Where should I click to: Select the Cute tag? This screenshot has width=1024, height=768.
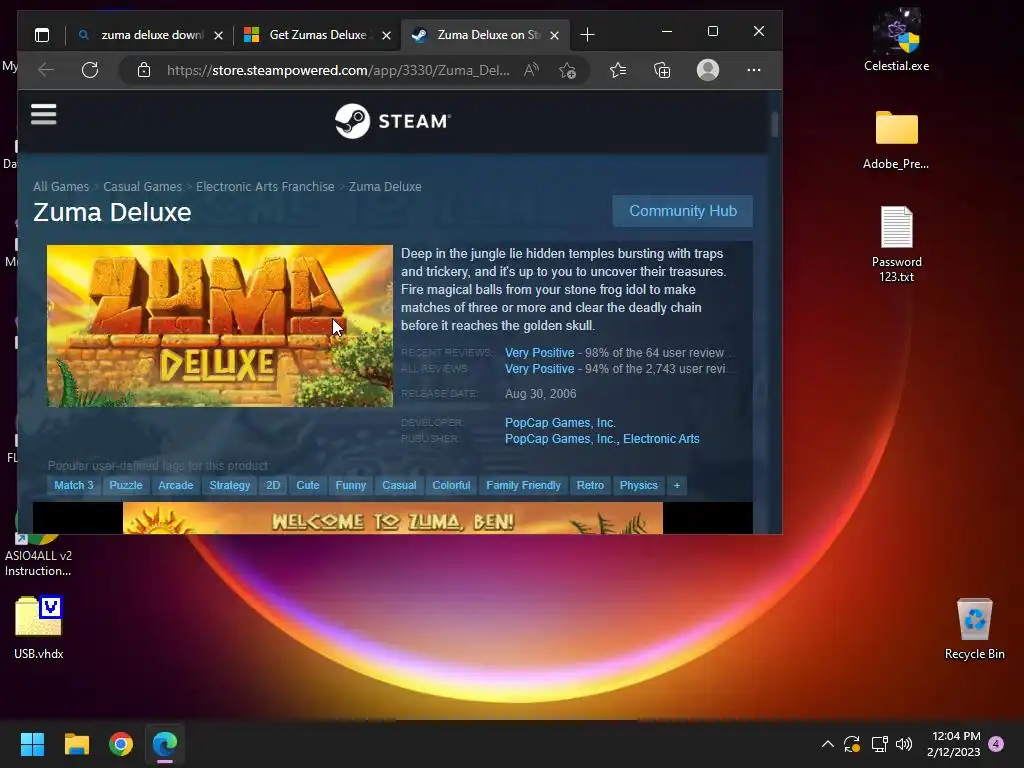(308, 485)
